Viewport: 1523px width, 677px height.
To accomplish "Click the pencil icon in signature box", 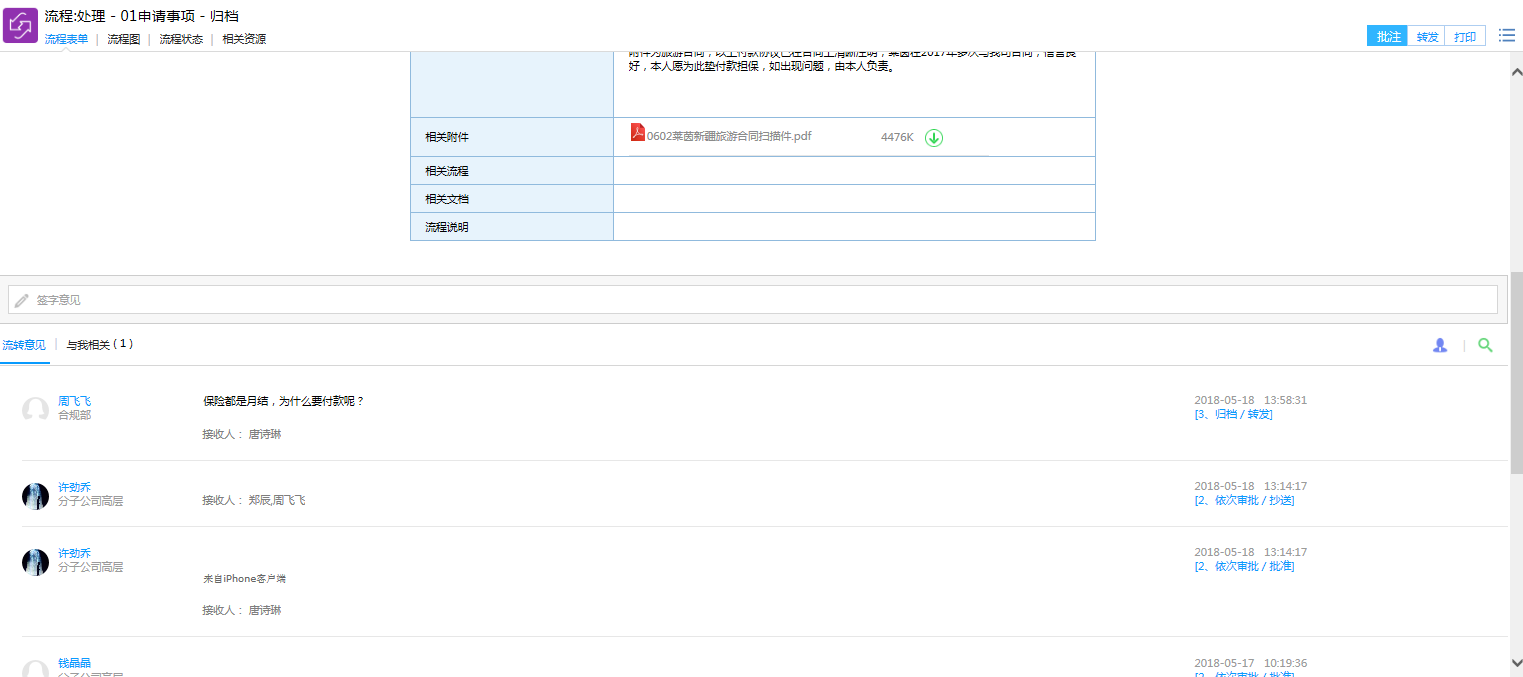I will (21, 300).
